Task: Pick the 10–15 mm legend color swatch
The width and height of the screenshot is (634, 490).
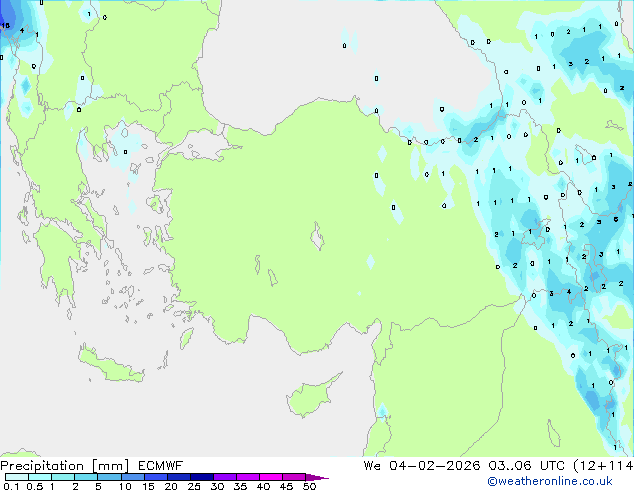Action: [132, 477]
